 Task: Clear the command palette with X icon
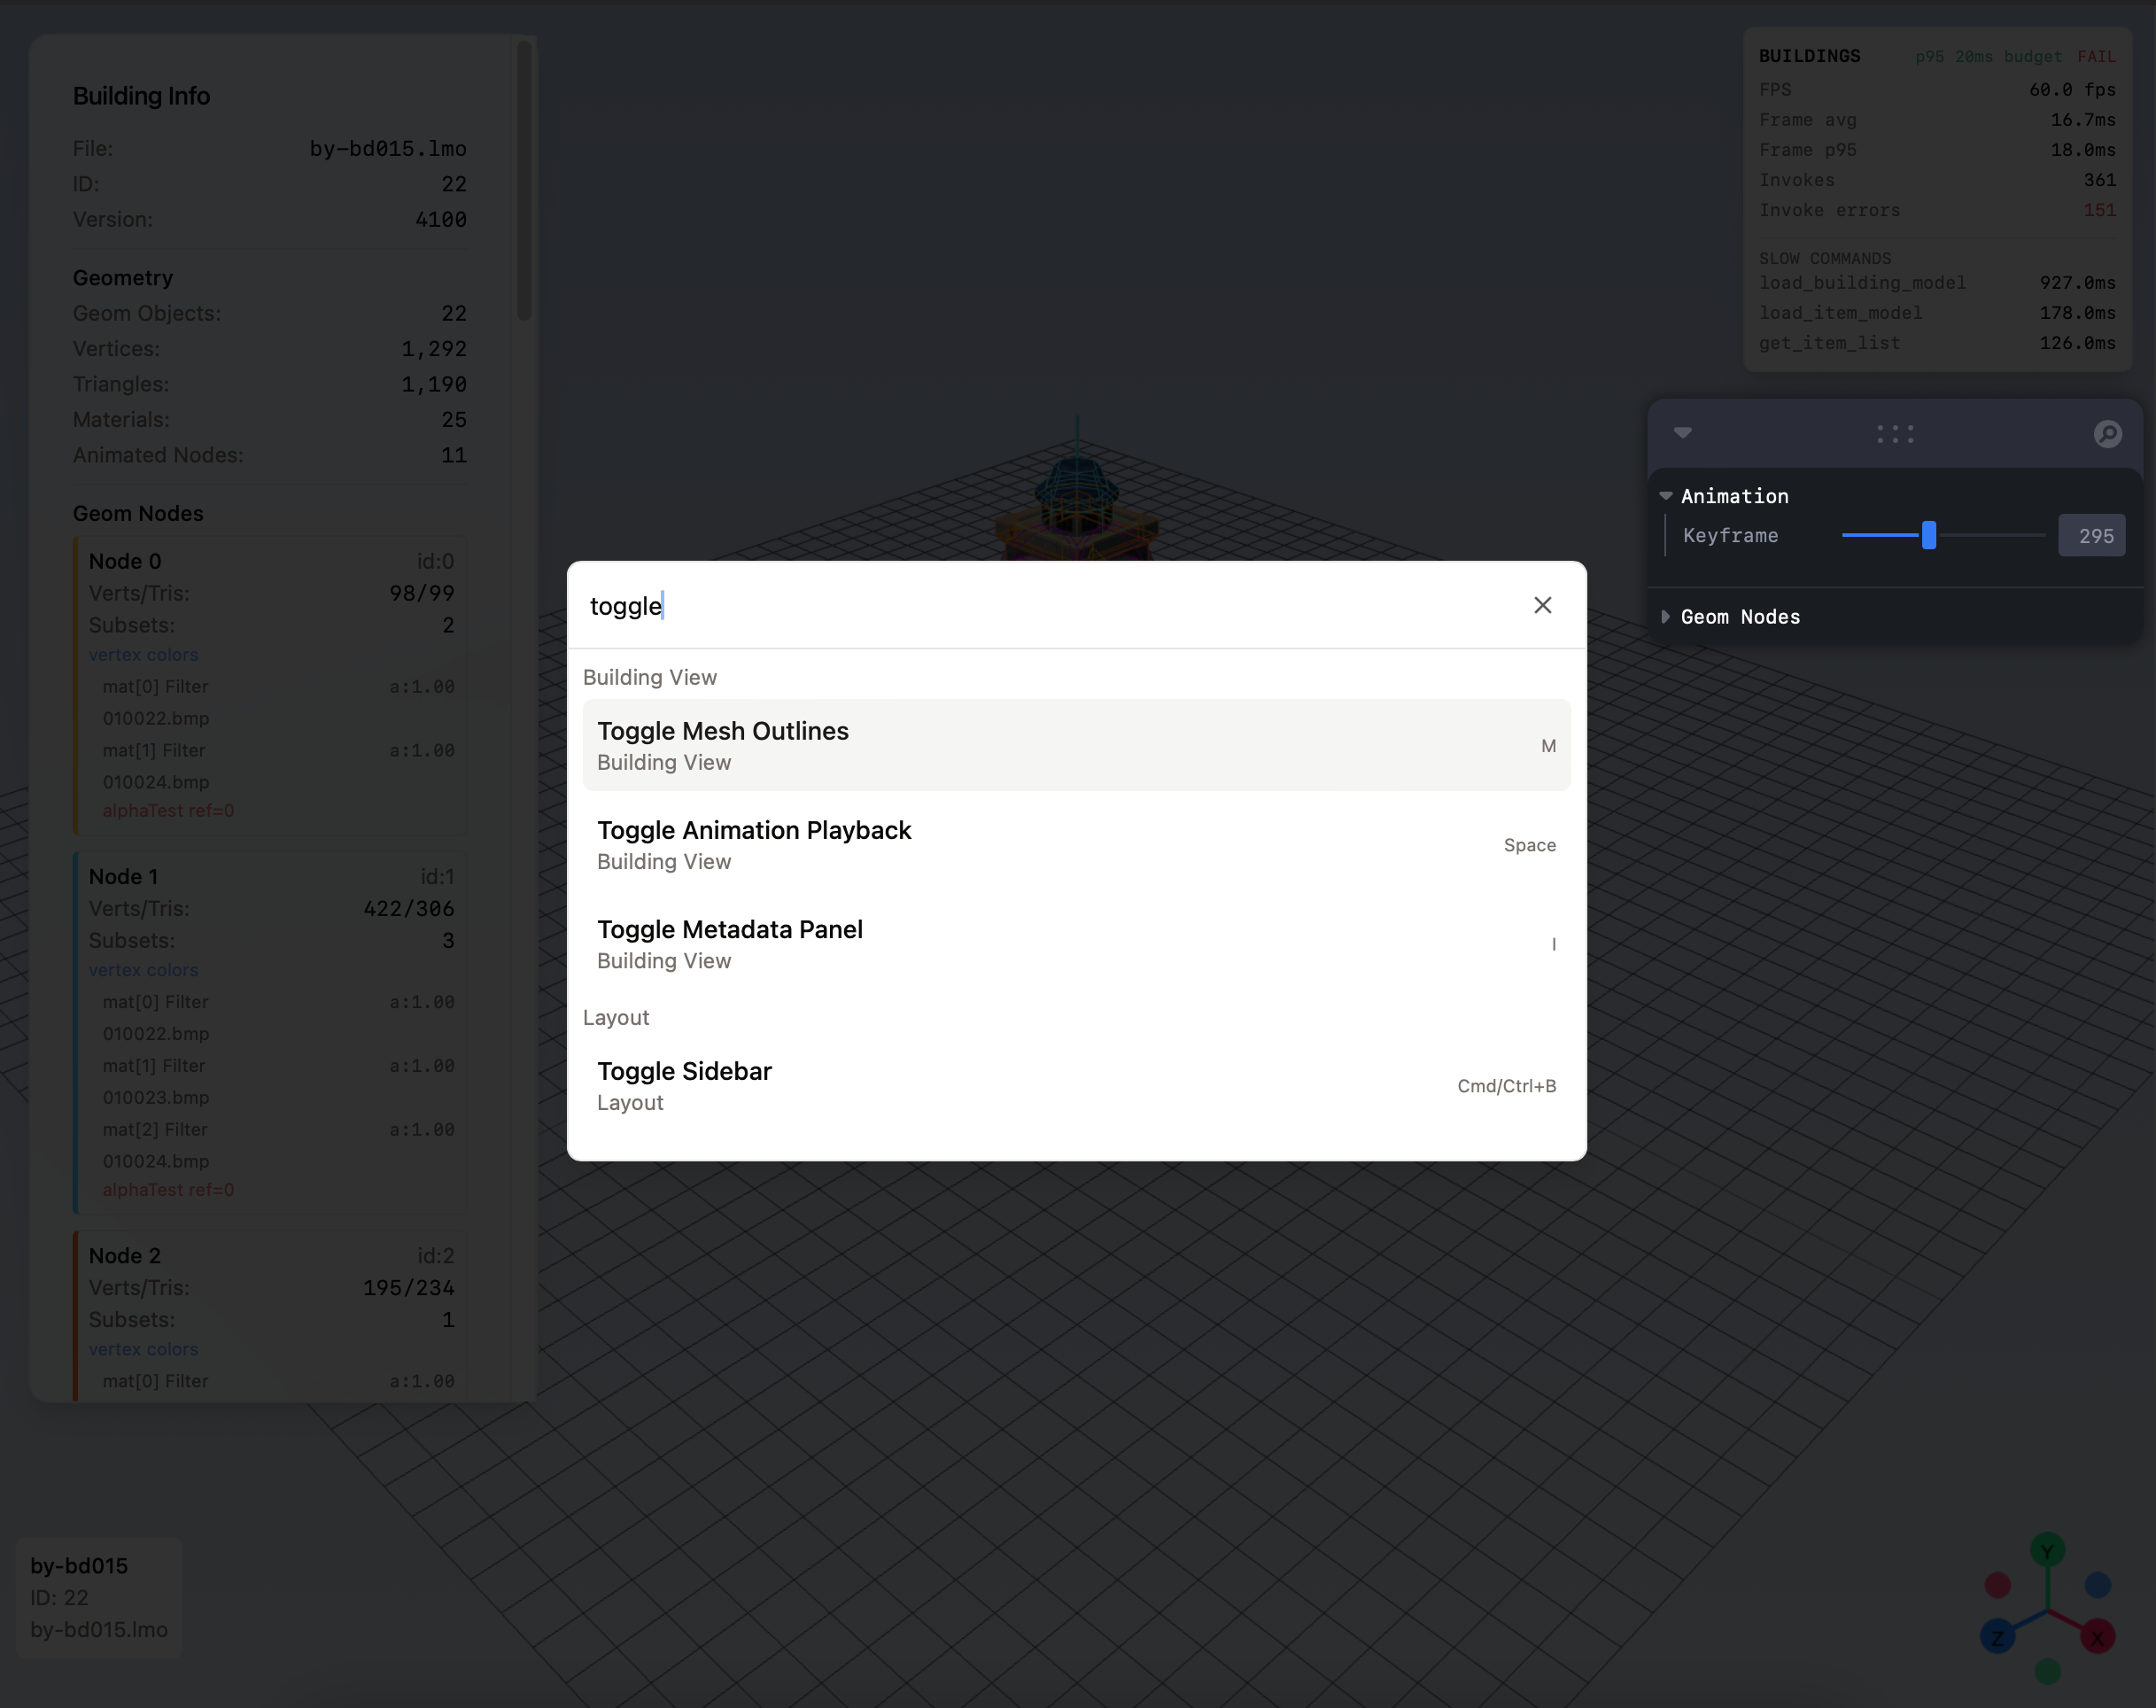click(x=1542, y=605)
